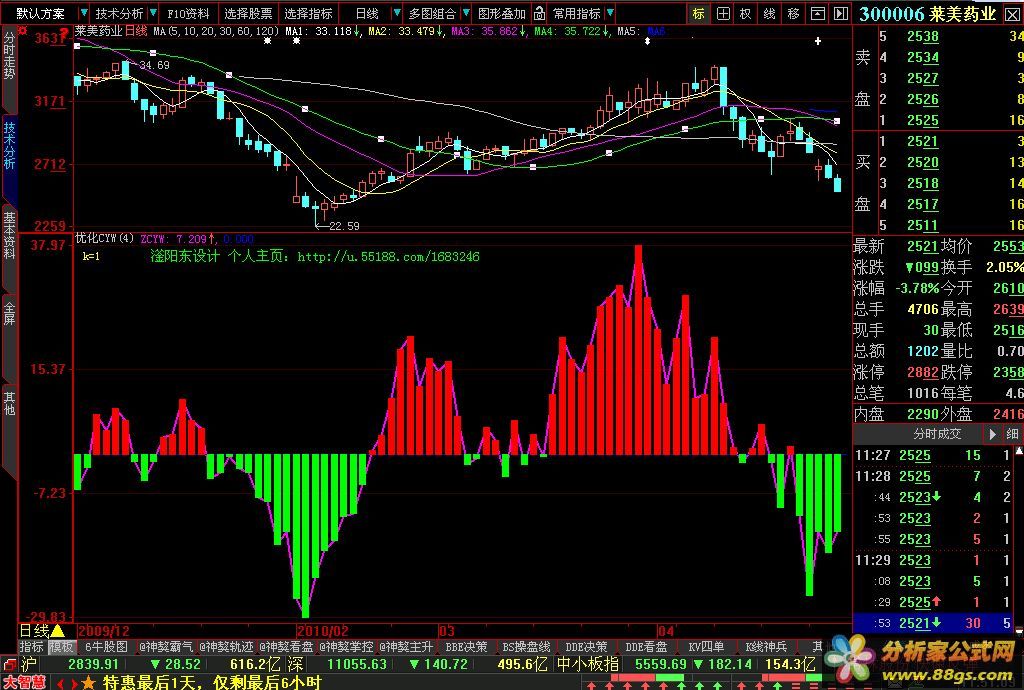The width and height of the screenshot is (1024, 690).
Task: Click the 线 drawing icon
Action: point(769,13)
